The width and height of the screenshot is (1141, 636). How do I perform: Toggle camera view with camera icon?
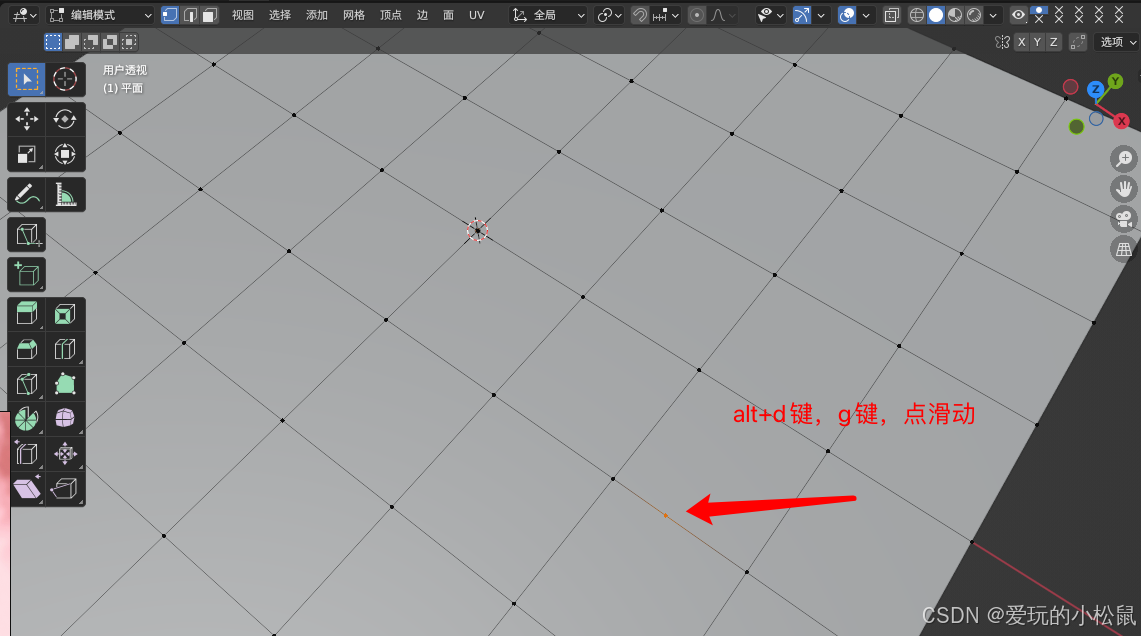(1124, 219)
